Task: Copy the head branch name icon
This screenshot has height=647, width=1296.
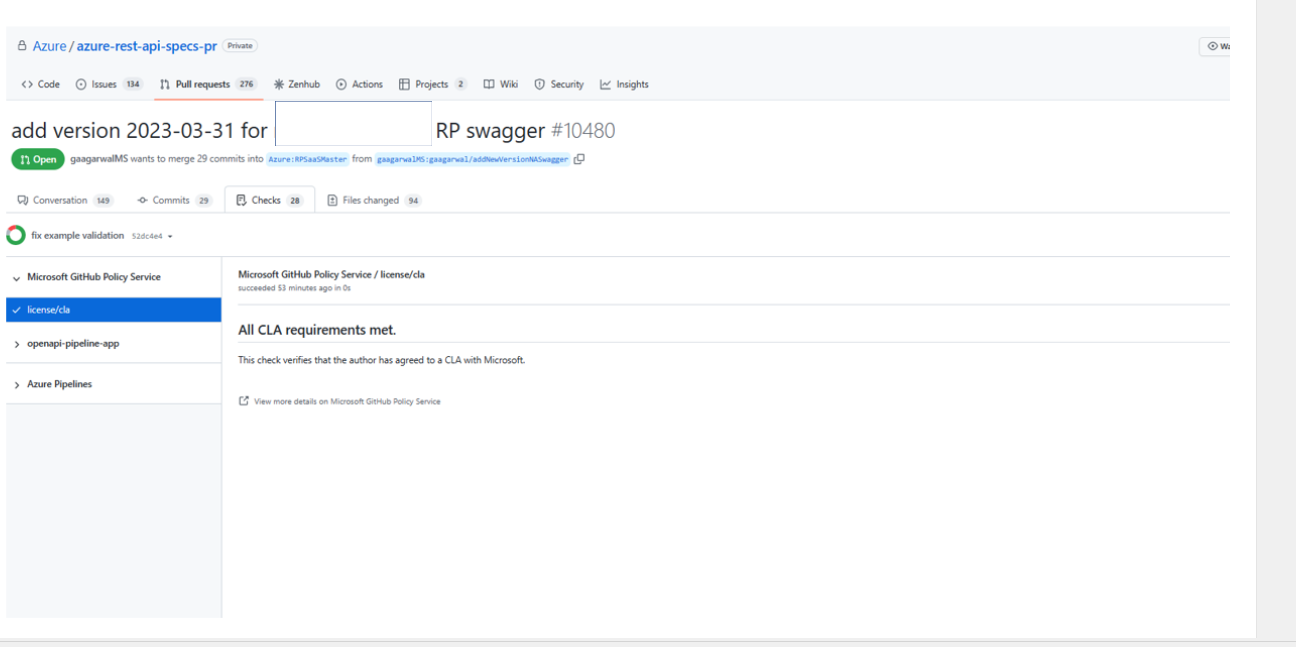Action: 579,159
